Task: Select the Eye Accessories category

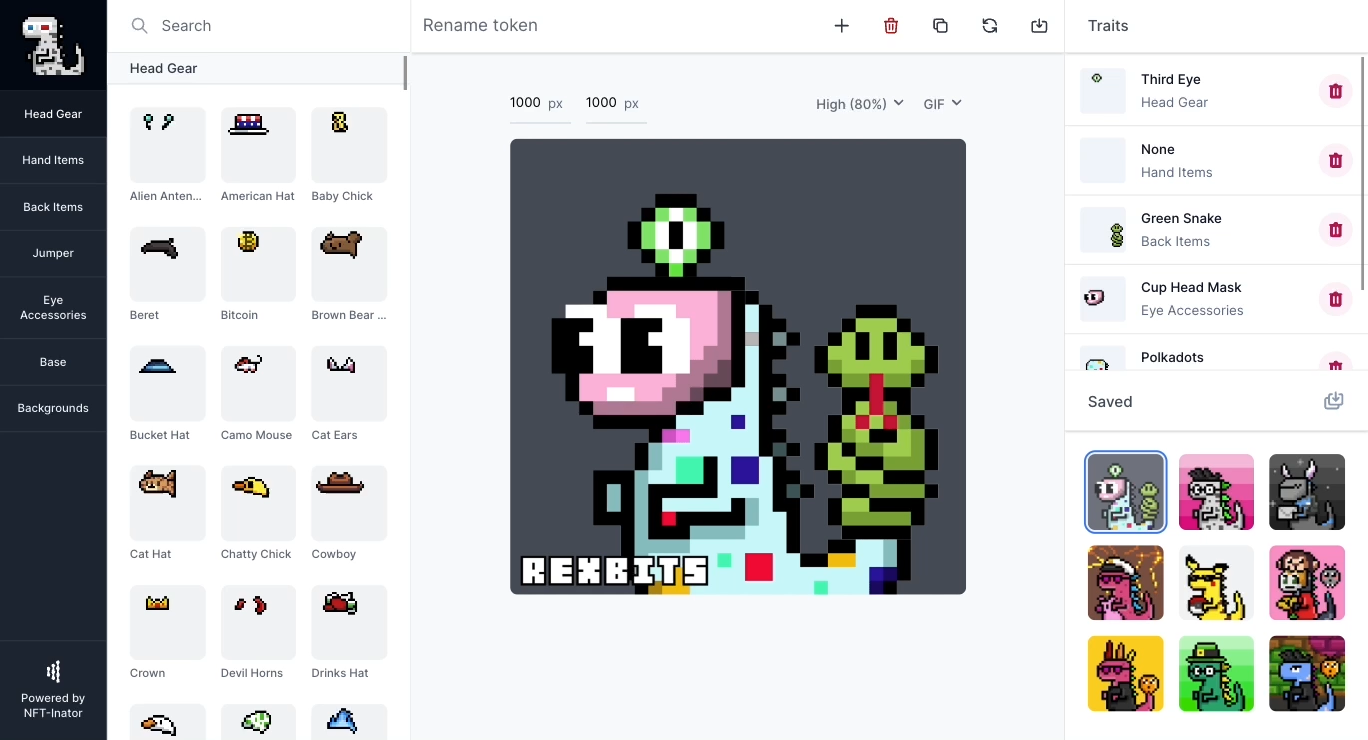Action: [x=53, y=308]
